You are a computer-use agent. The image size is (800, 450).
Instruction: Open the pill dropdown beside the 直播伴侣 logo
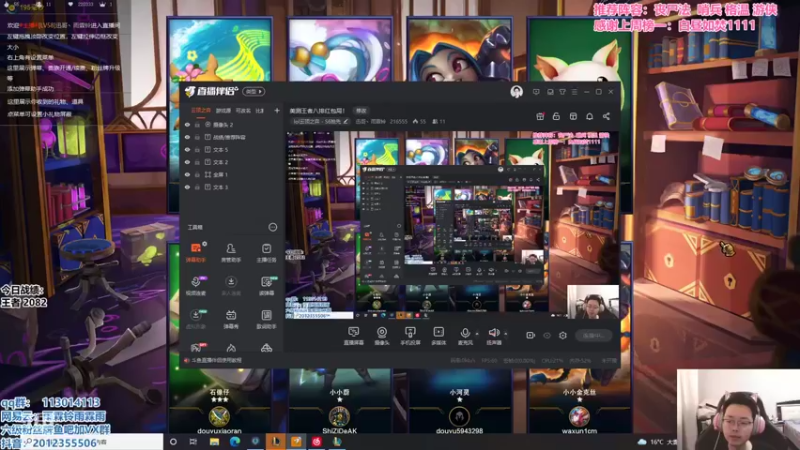254,92
